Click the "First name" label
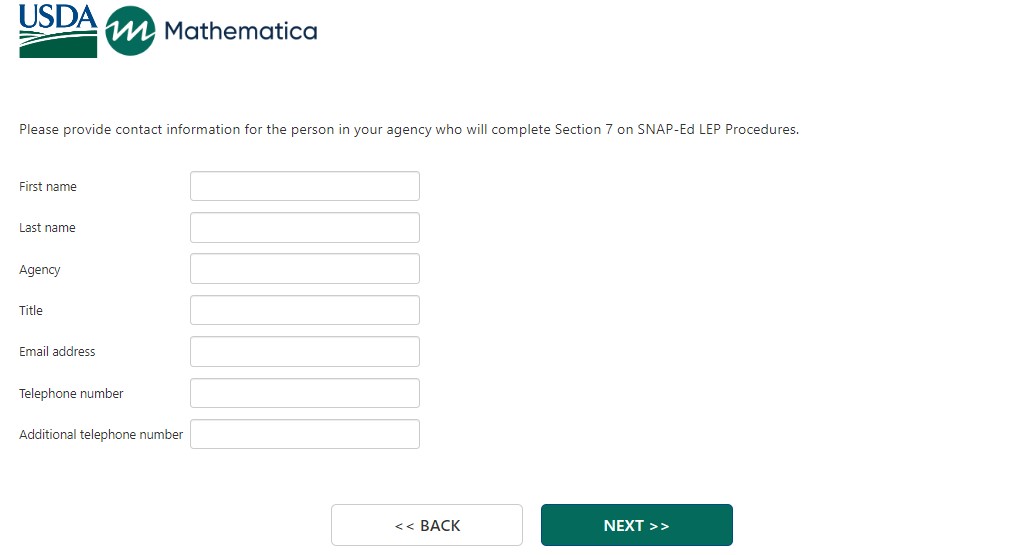Viewport: 1025px width, 555px height. (48, 187)
